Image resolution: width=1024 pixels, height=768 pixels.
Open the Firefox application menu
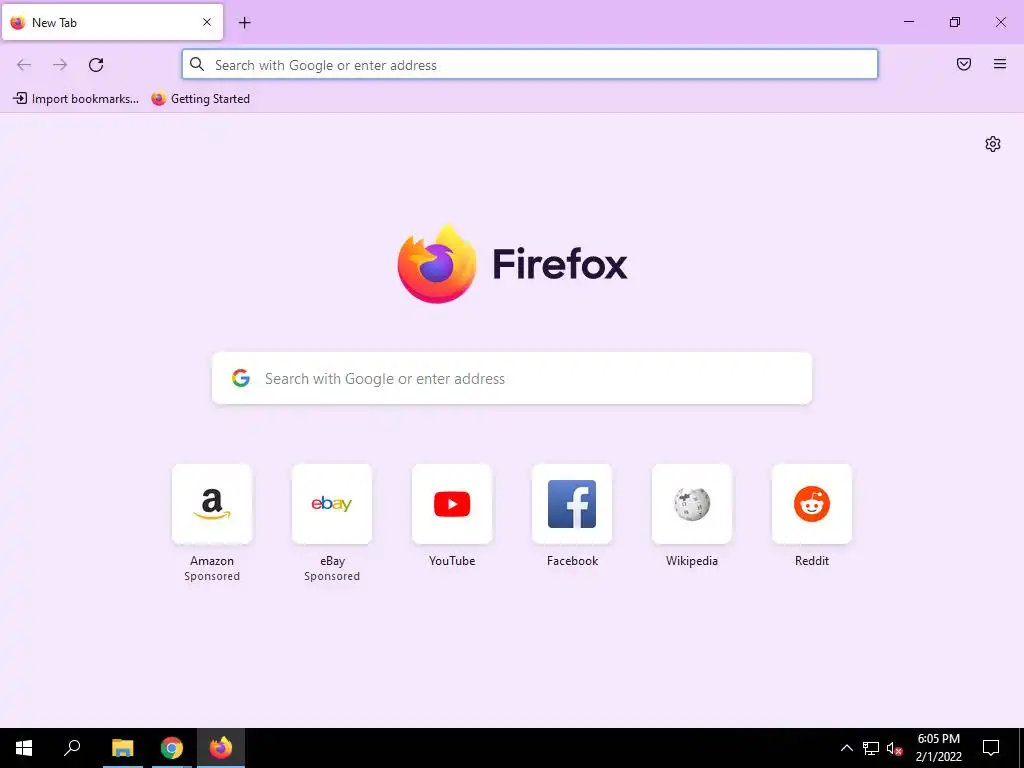pyautogui.click(x=1000, y=64)
